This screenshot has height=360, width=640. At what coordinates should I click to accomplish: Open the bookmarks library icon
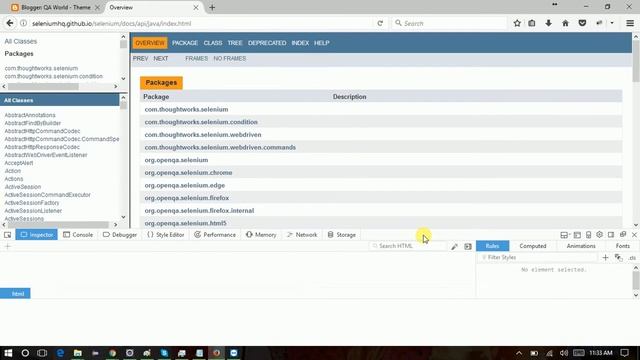click(531, 23)
